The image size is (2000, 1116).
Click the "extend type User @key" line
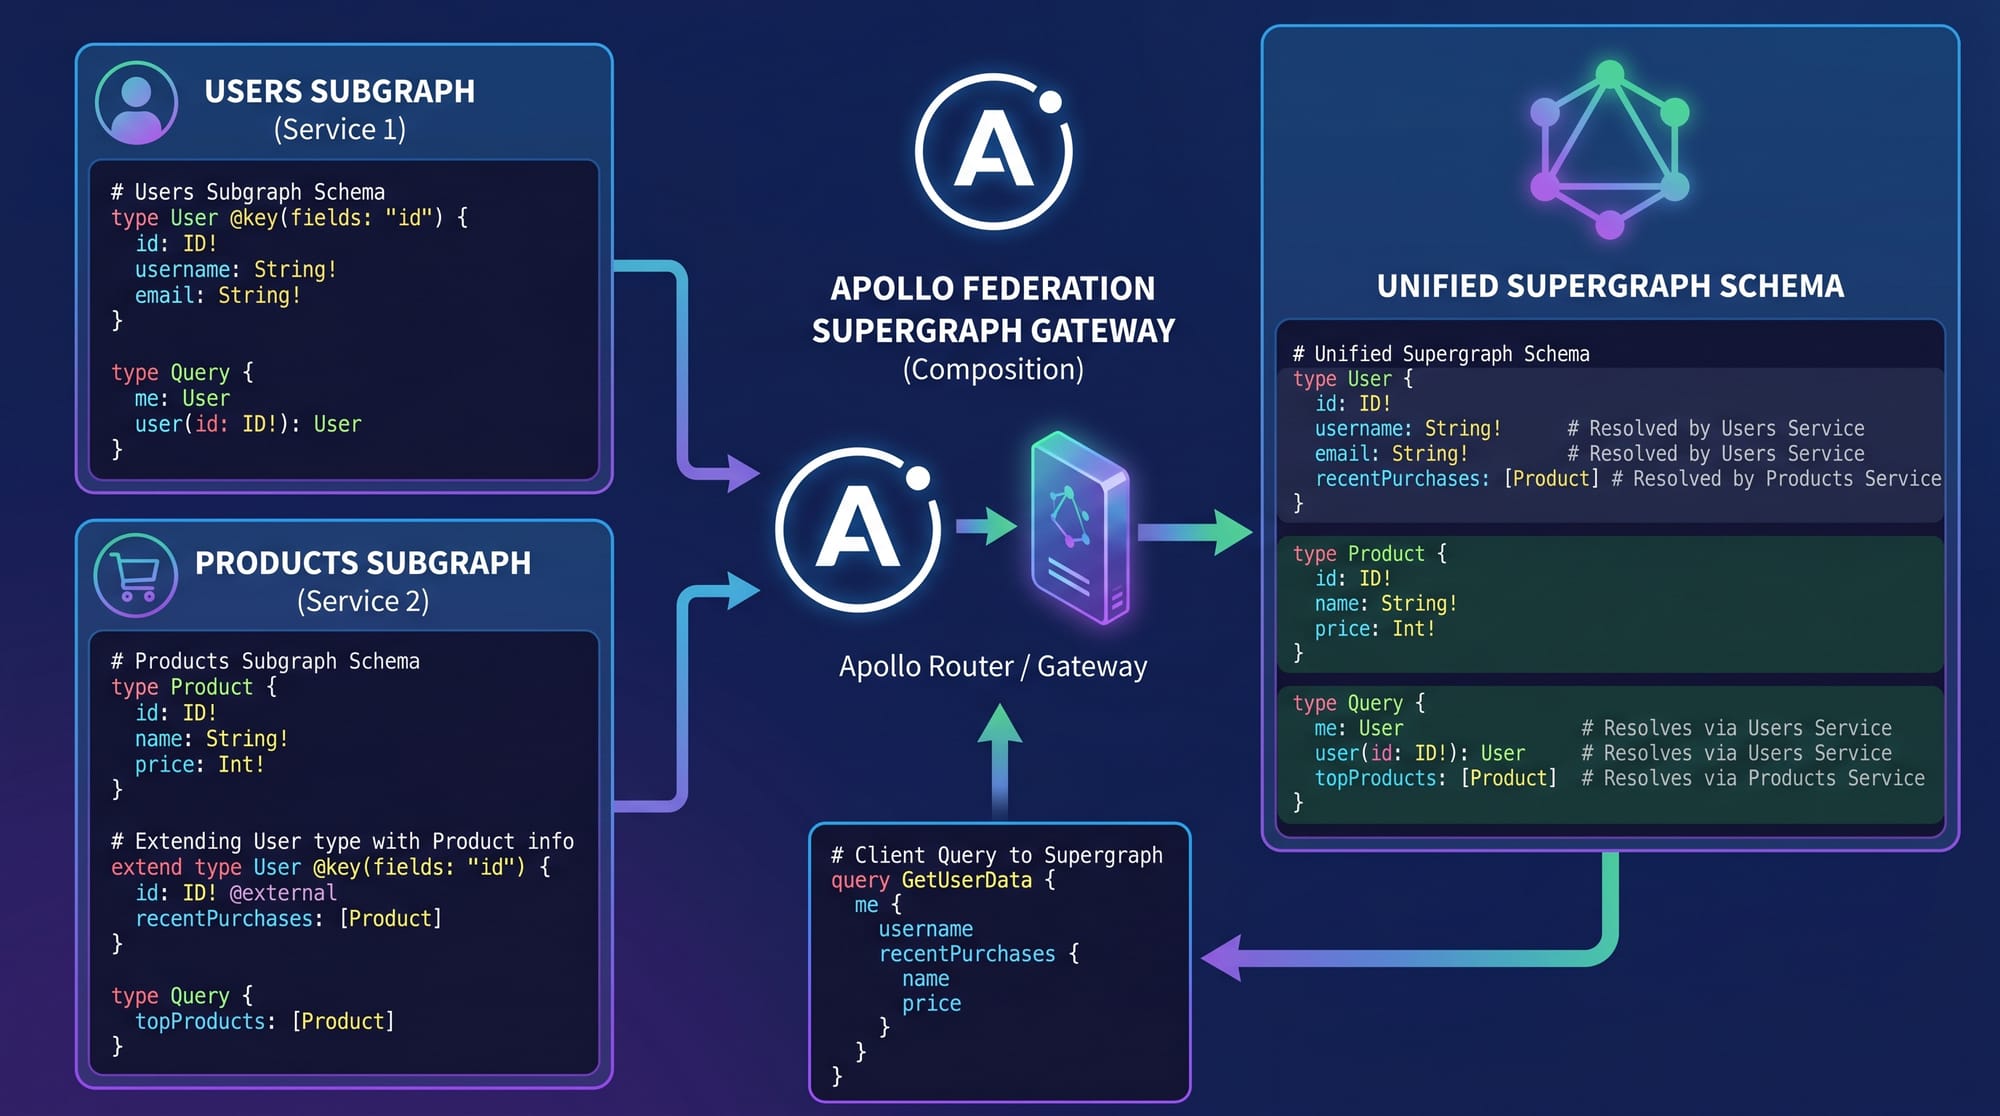(330, 867)
